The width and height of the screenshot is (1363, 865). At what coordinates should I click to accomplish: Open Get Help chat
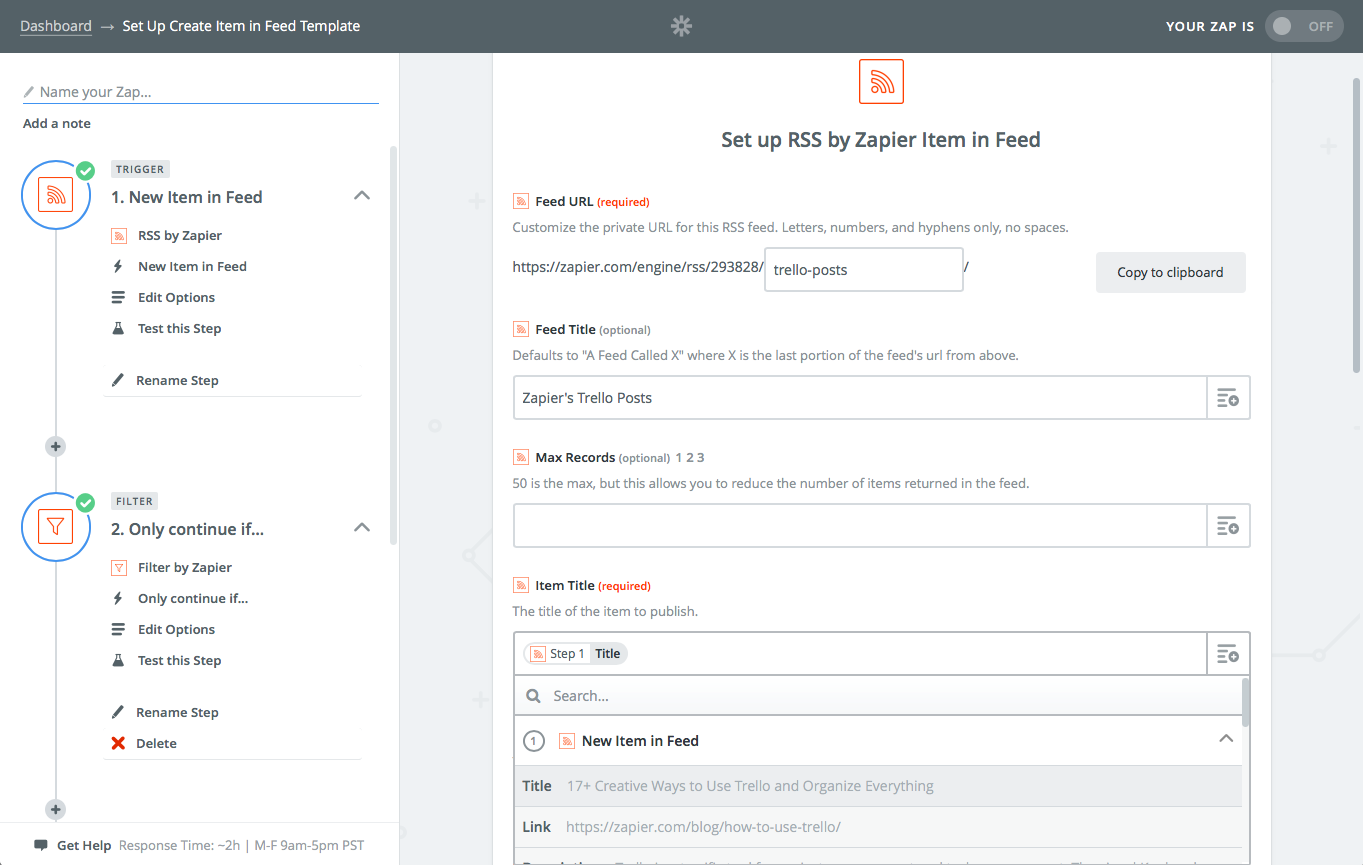84,845
